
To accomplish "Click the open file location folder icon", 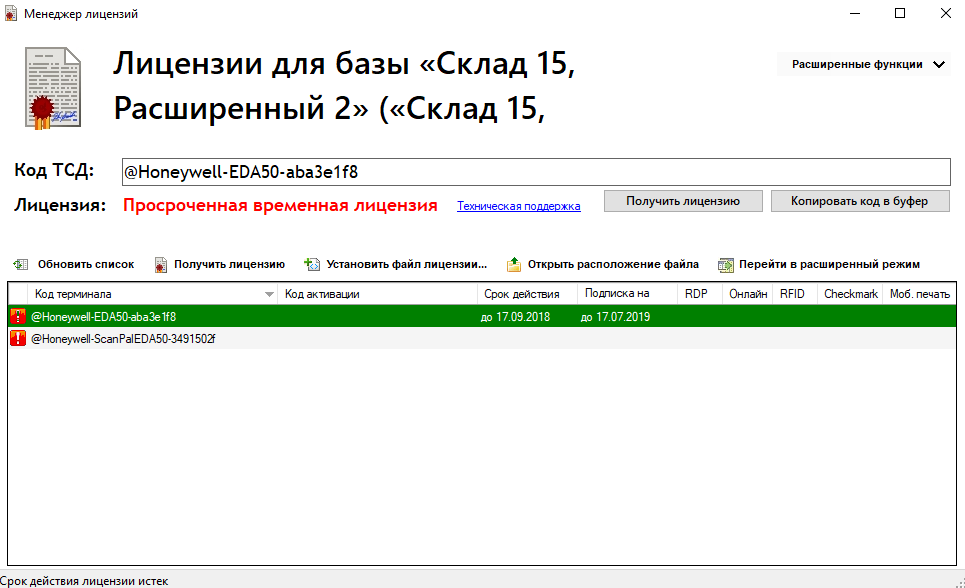I will (513, 264).
